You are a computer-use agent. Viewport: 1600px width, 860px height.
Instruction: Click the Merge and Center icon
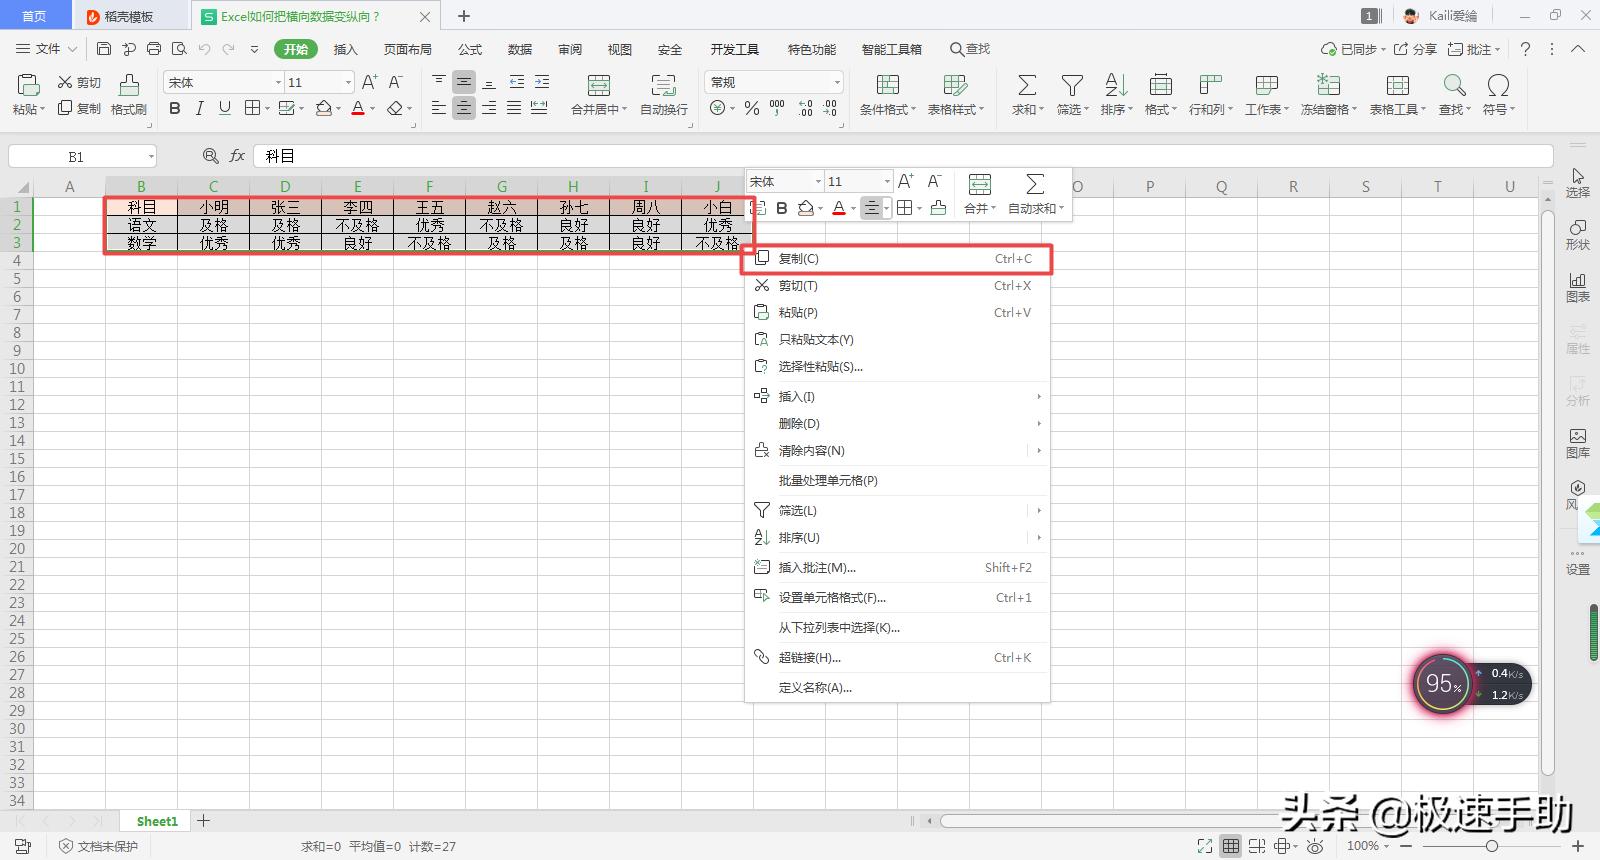pos(599,86)
